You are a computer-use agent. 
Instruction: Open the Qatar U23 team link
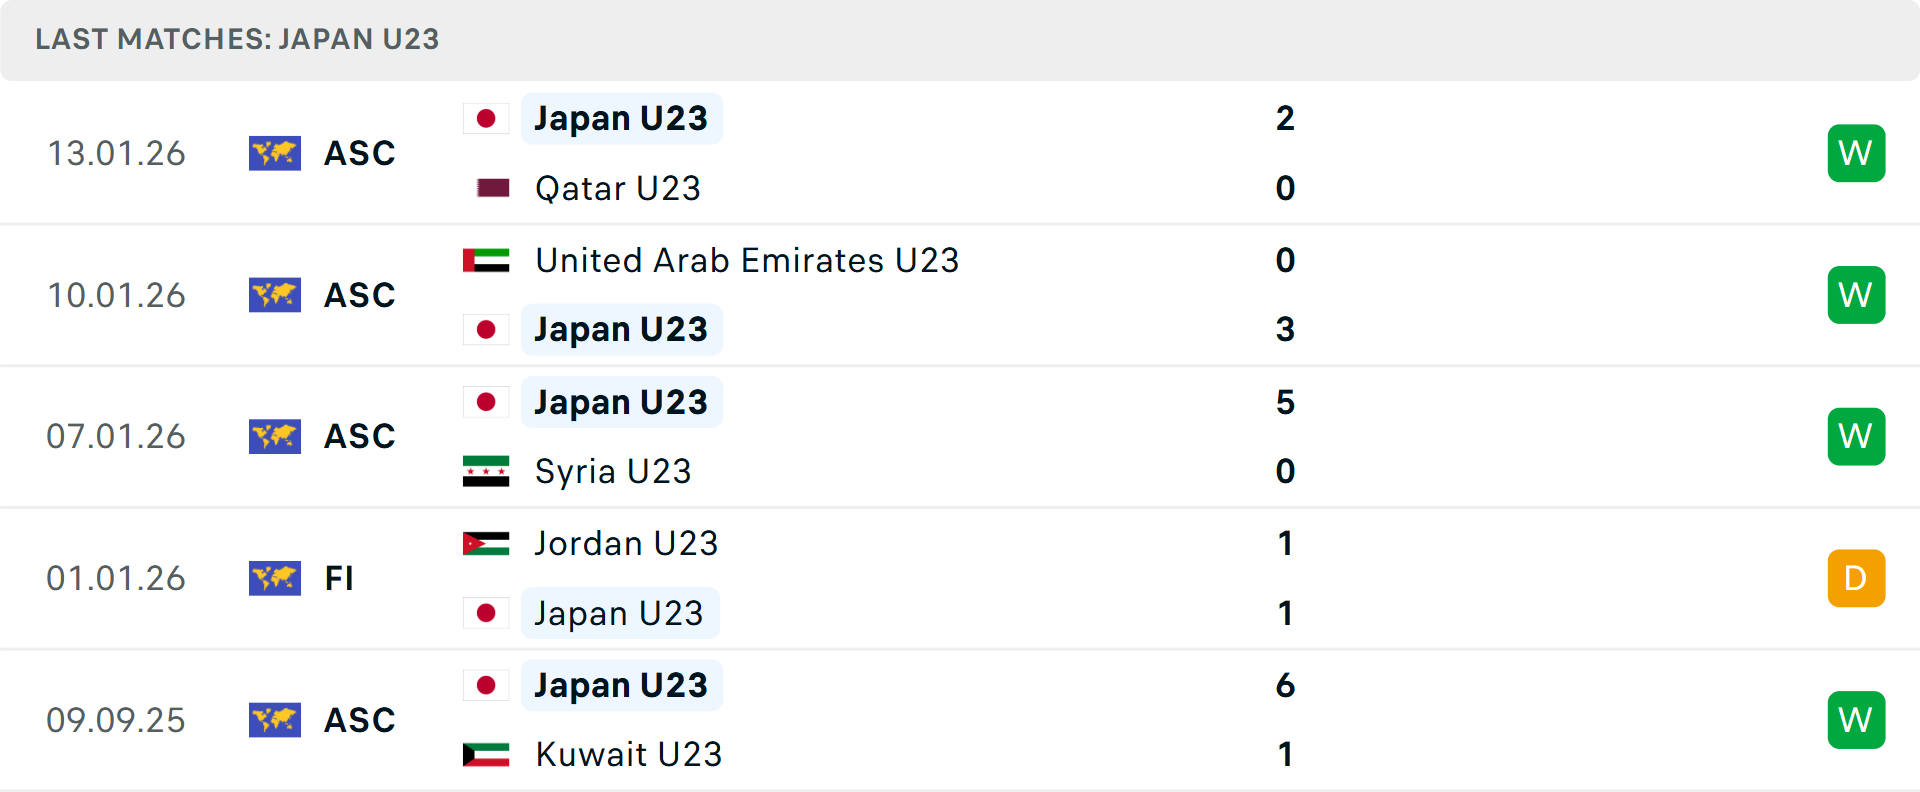click(617, 188)
